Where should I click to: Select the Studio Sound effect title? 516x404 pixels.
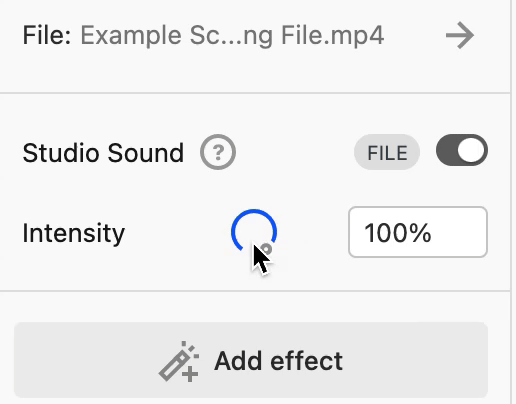103,153
